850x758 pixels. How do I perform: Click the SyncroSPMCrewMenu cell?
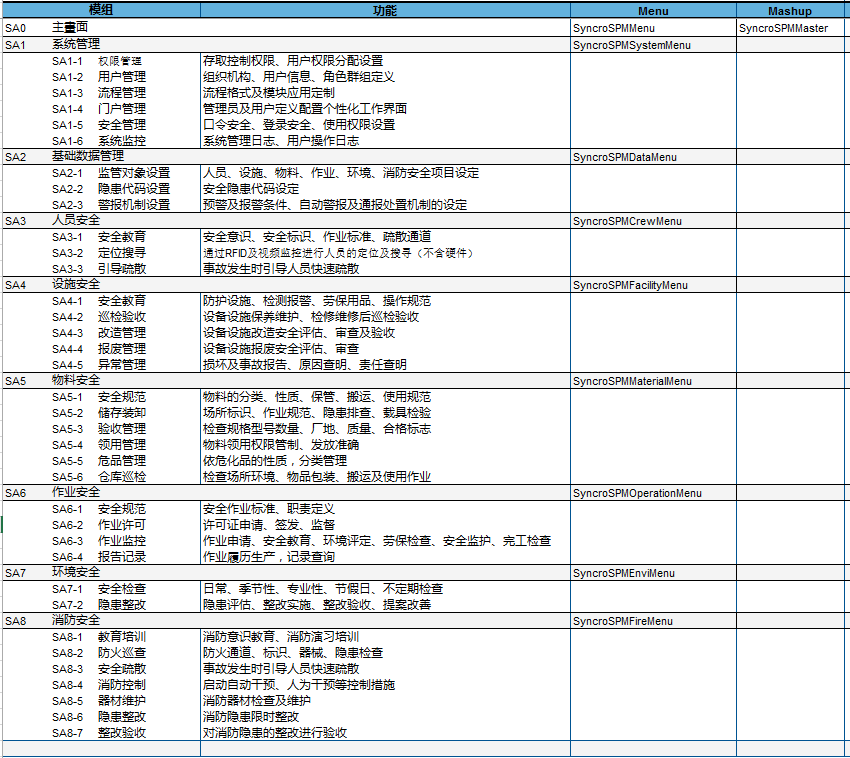(653, 221)
